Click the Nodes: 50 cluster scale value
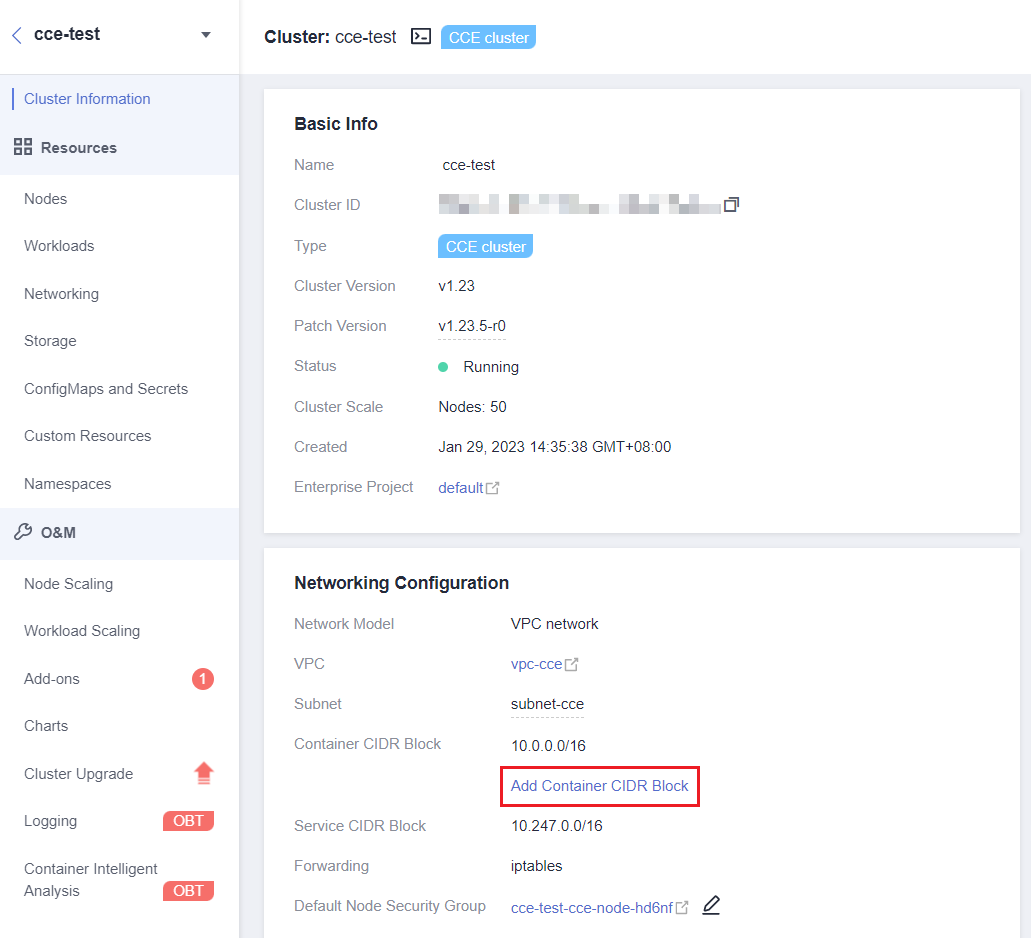This screenshot has width=1031, height=938. (472, 407)
